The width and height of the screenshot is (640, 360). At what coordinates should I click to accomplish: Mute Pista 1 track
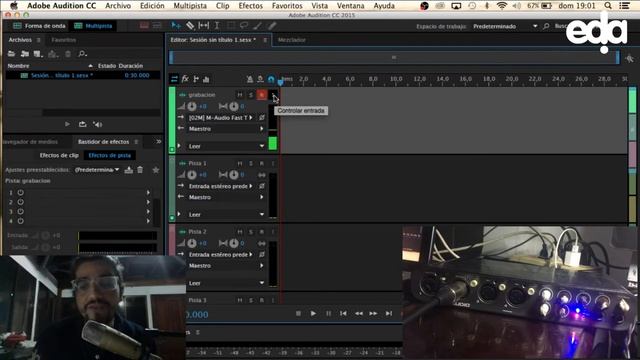(240, 163)
